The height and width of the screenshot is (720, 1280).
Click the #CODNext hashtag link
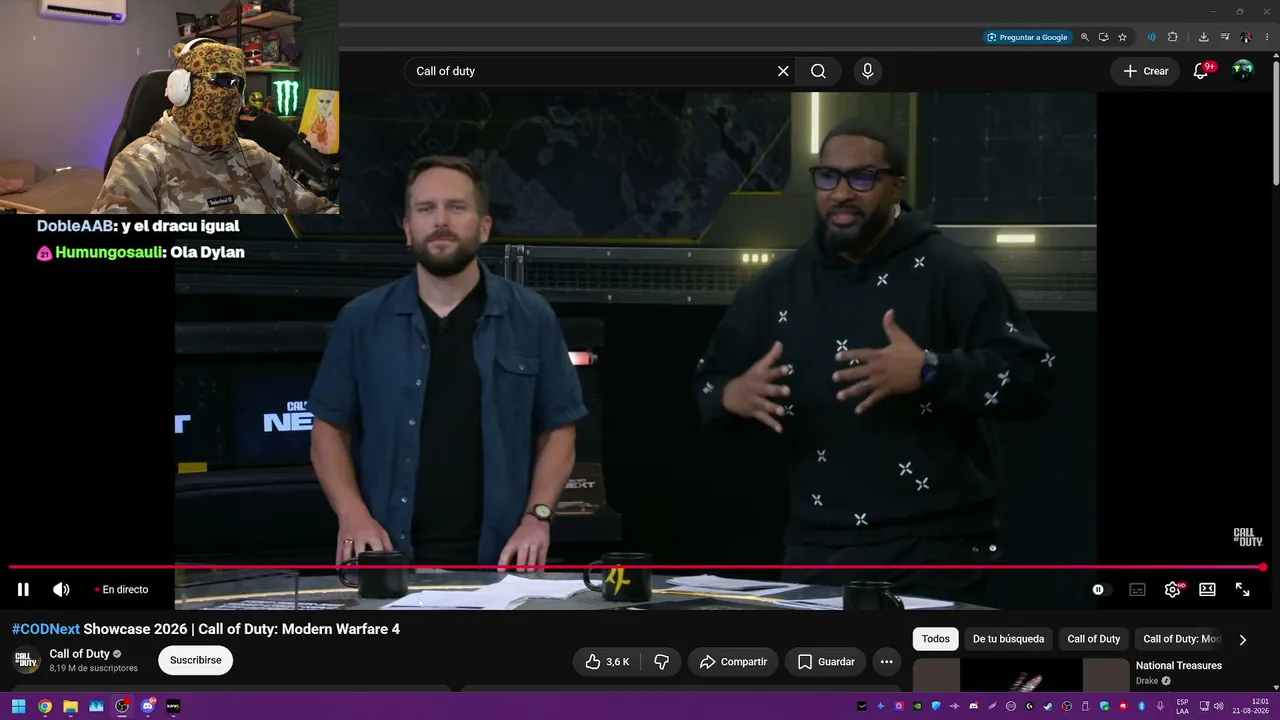[x=46, y=629]
